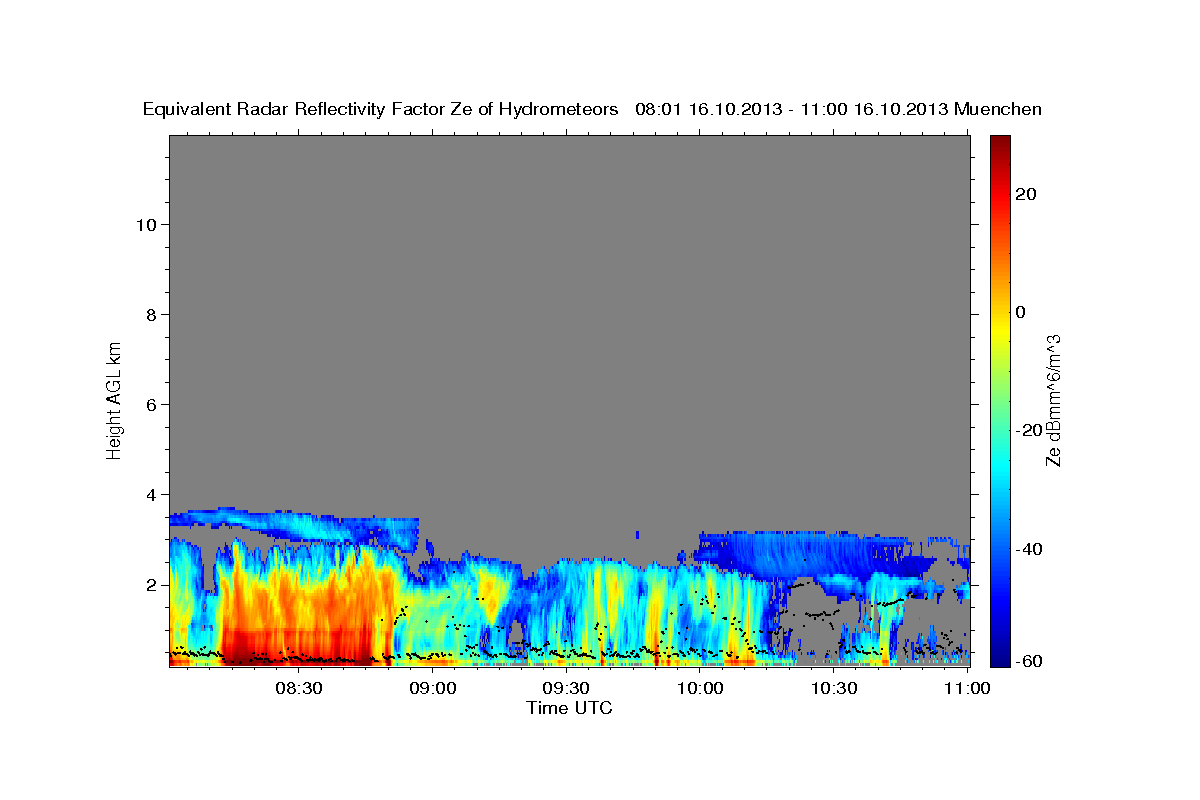The width and height of the screenshot is (1200, 800).
Task: Click the colorbar label '-40'
Action: pos(1028,548)
